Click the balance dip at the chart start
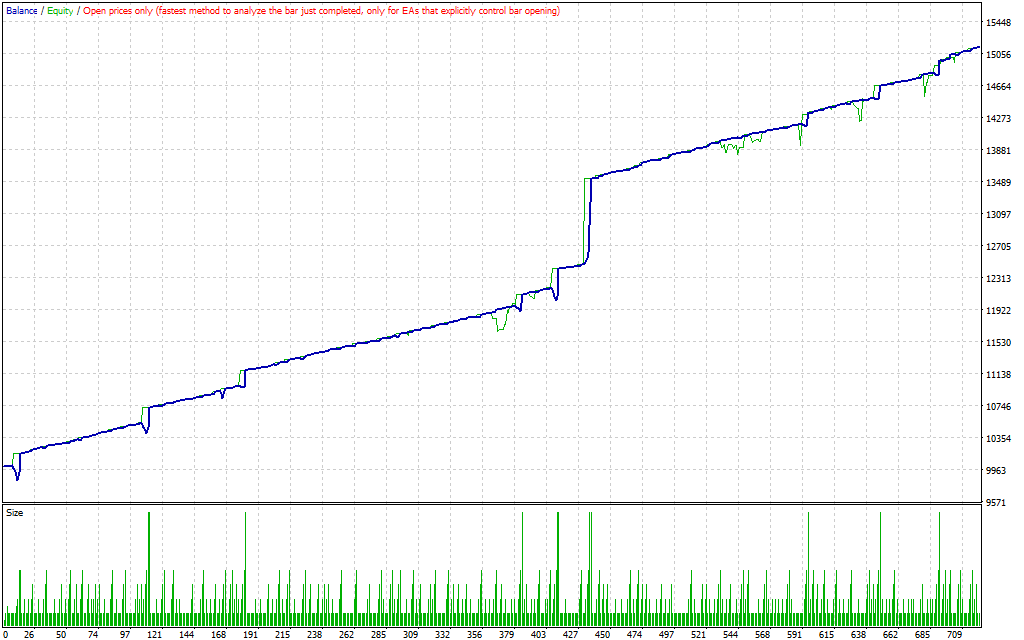Viewport: 1024px width, 640px height. pos(18,477)
